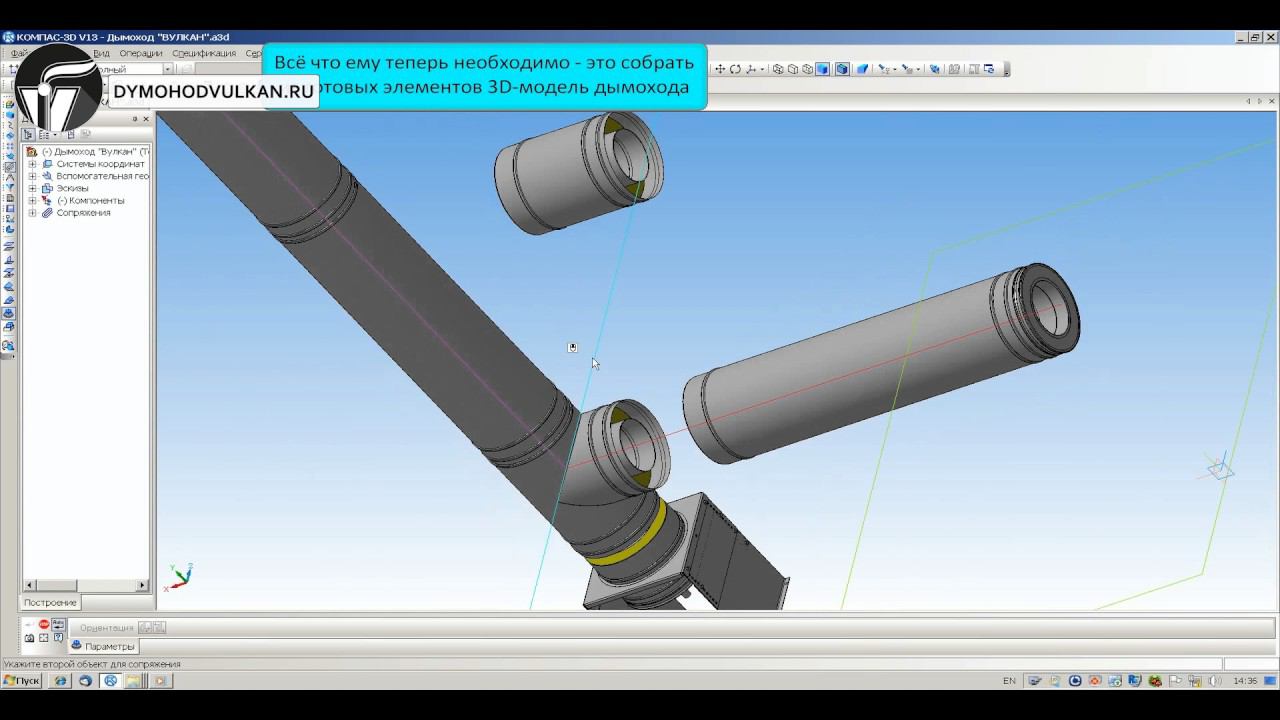Open the KOMPAS-3D taskbar button

point(111,680)
